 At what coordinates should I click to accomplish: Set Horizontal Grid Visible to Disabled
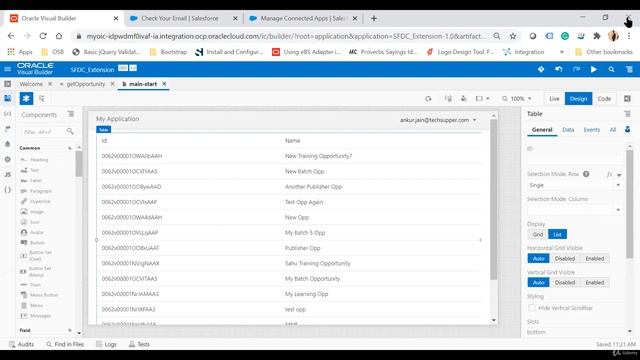coord(565,258)
